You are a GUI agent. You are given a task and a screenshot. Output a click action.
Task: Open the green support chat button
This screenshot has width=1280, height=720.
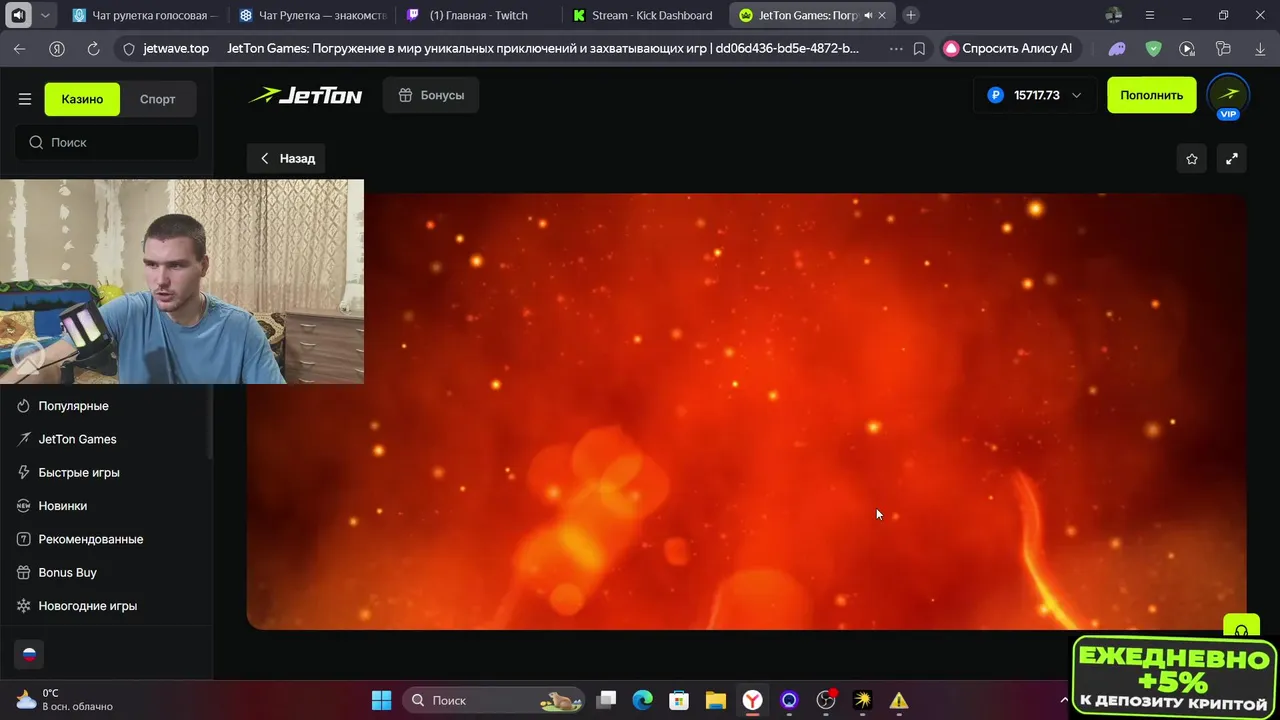(x=1241, y=626)
